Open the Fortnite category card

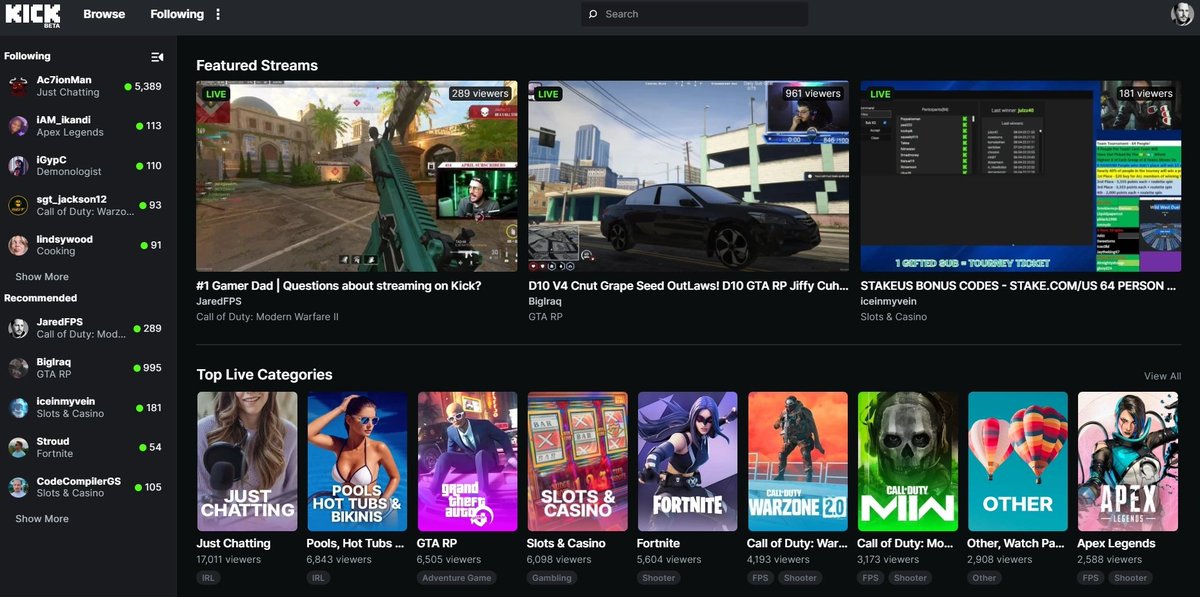click(687, 461)
